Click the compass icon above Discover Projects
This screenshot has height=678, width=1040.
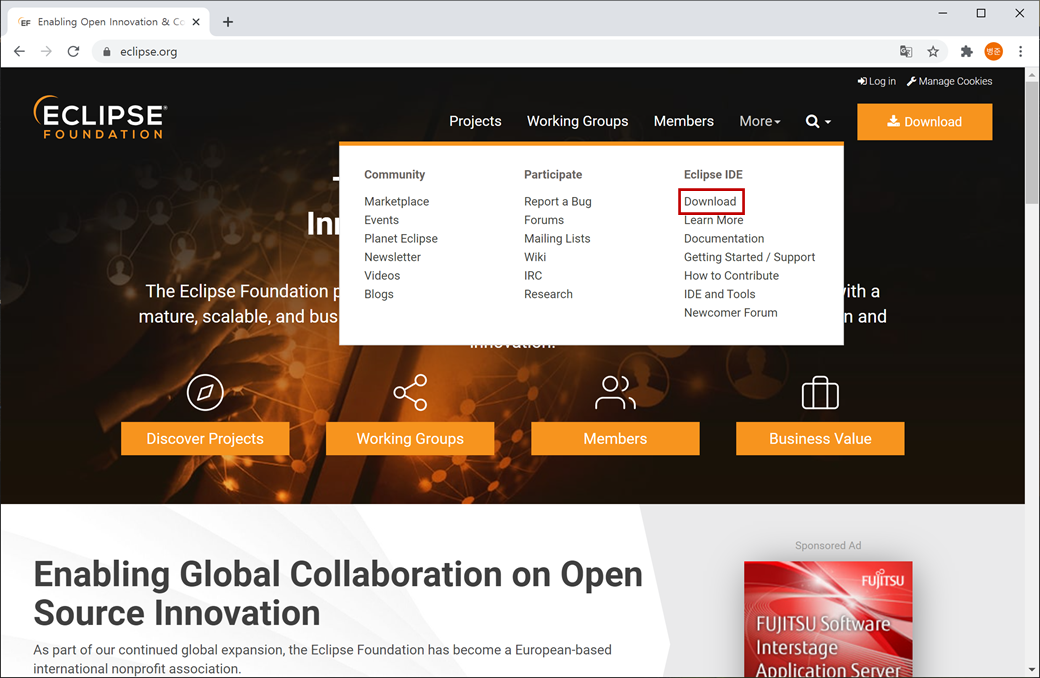click(x=205, y=392)
